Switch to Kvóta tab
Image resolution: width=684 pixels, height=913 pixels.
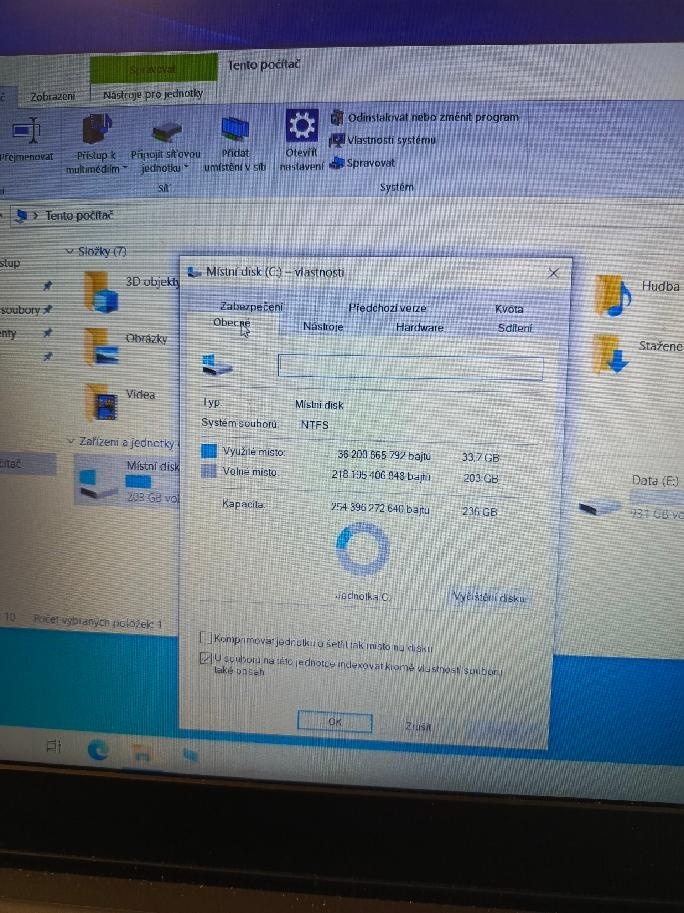[509, 309]
